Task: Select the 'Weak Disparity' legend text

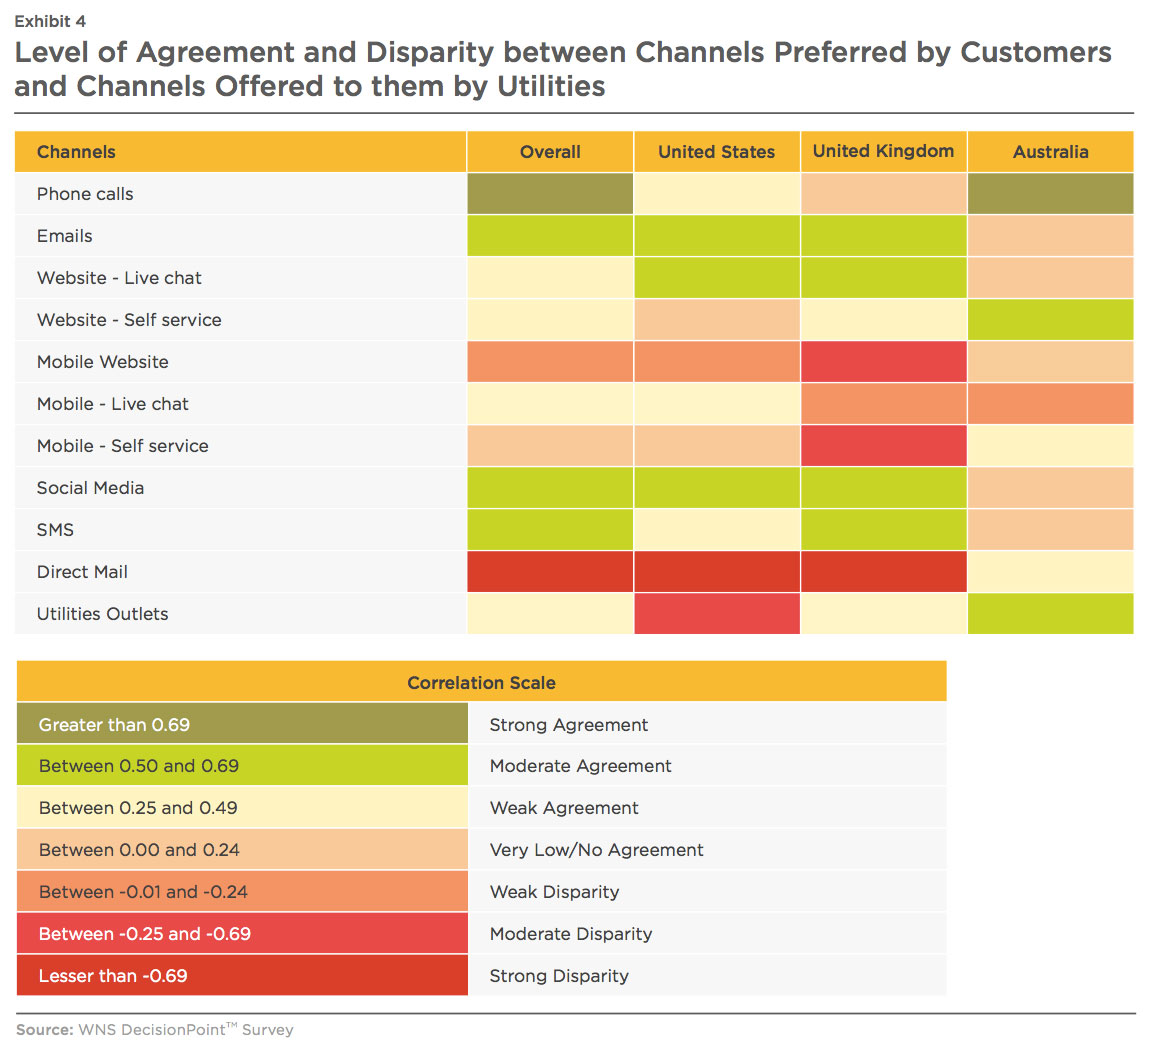Action: [x=554, y=892]
